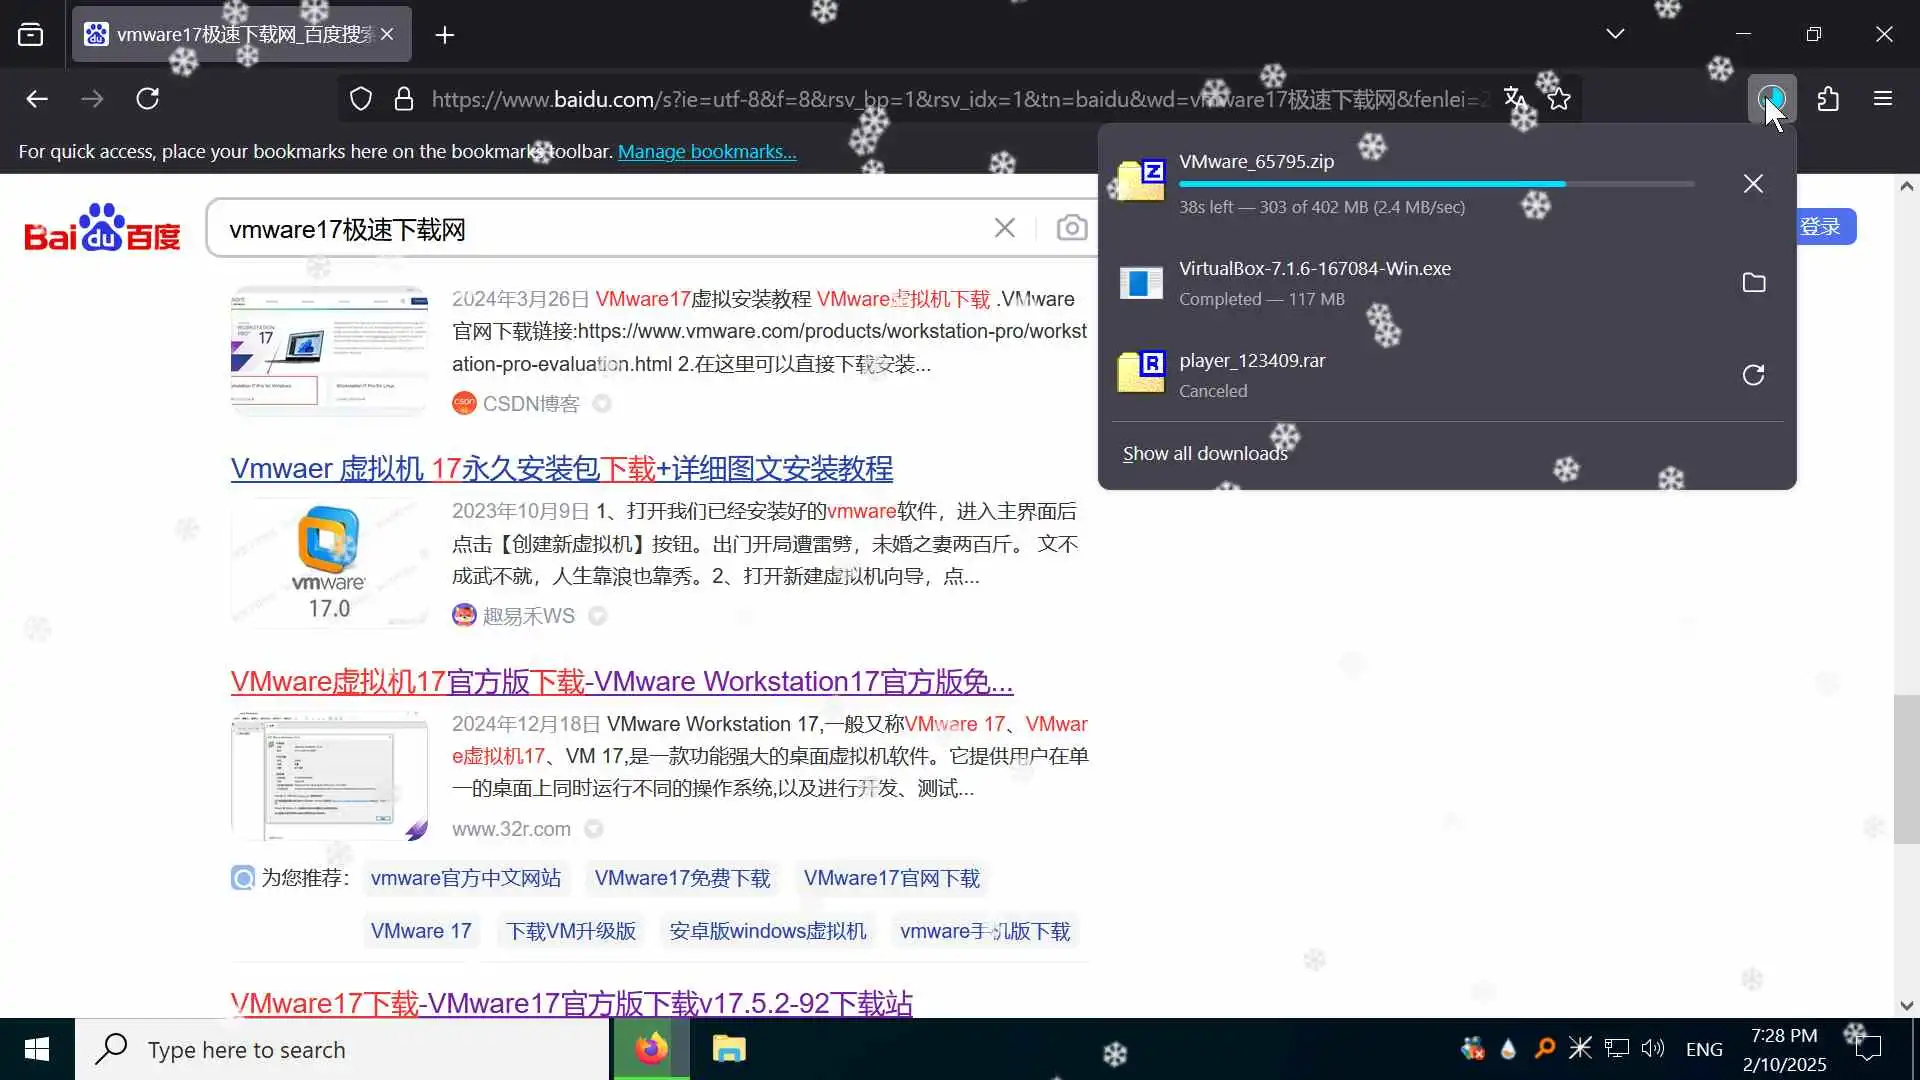Cancel the VMware_65795.zip download

pyautogui.click(x=1753, y=184)
